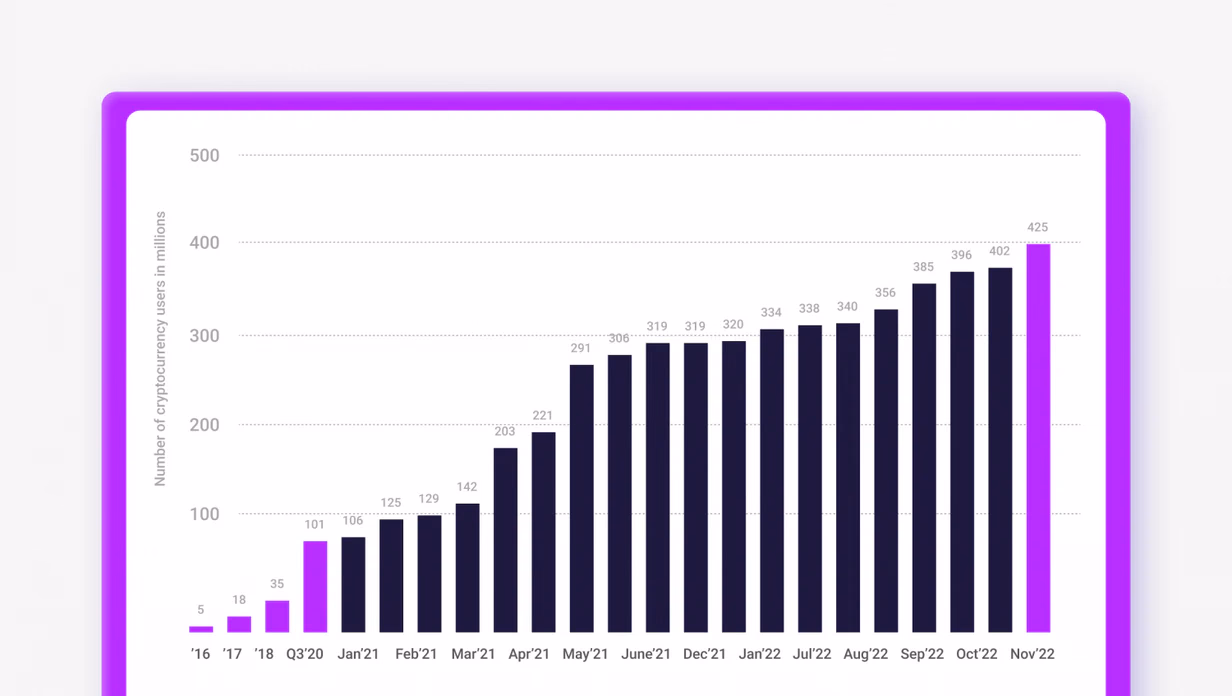Click the '18 bar labeled 35
This screenshot has height=696, width=1232.
point(277,616)
